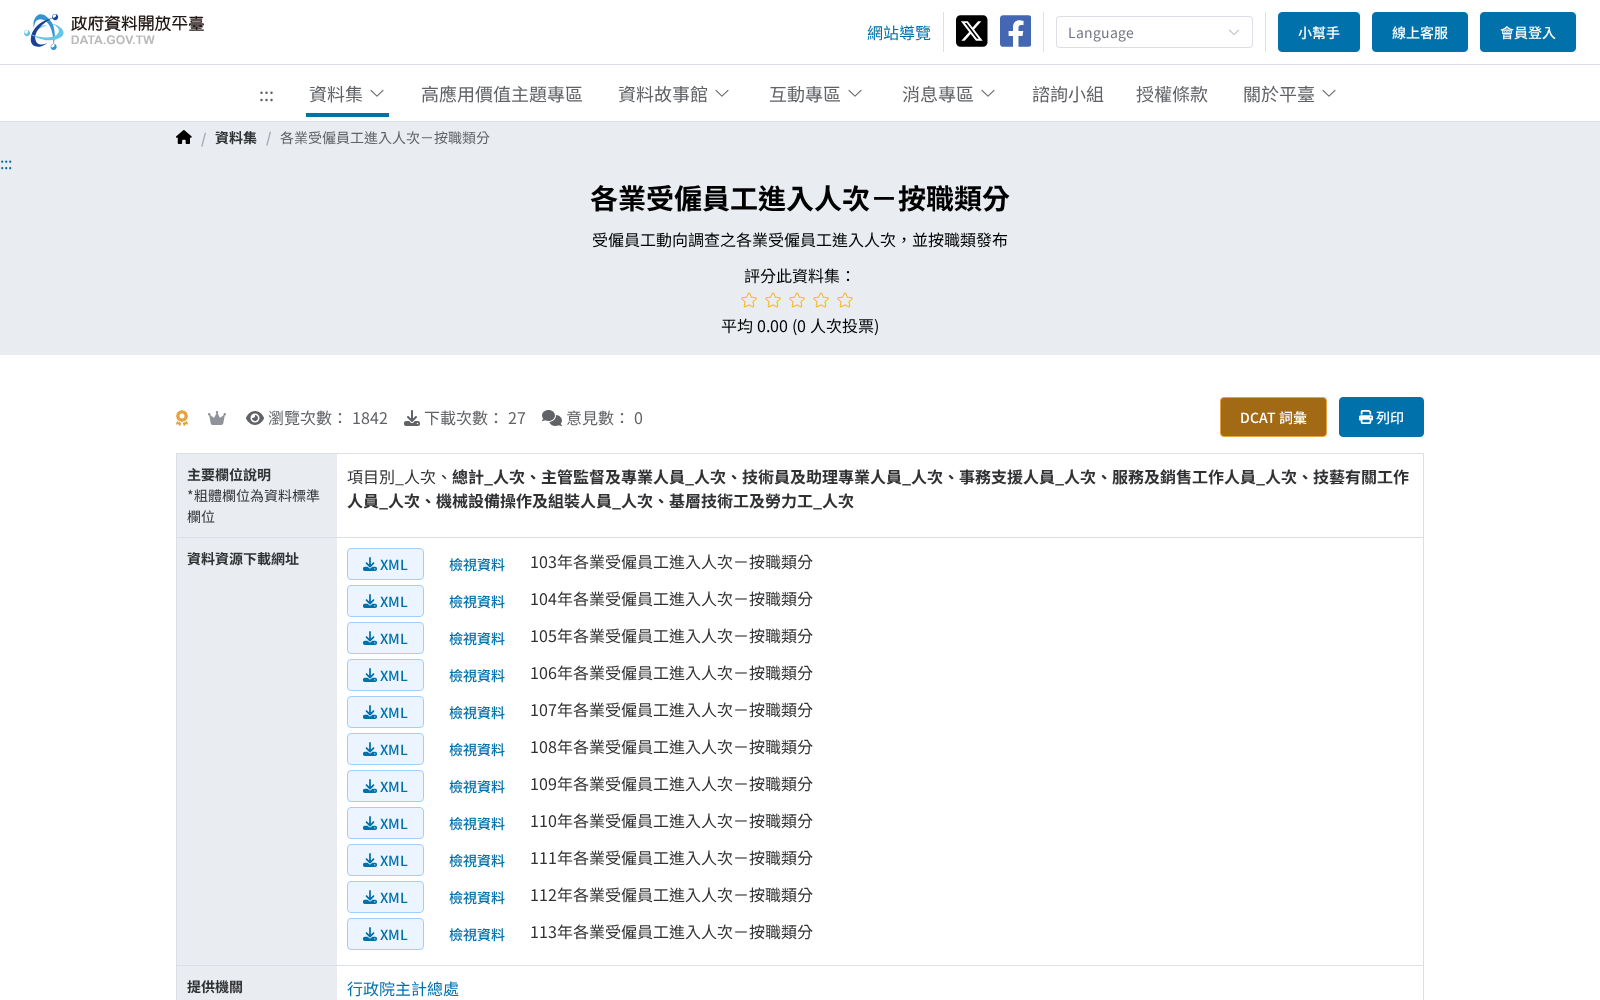
Task: Download XML for 104年 dataset
Action: 385,601
